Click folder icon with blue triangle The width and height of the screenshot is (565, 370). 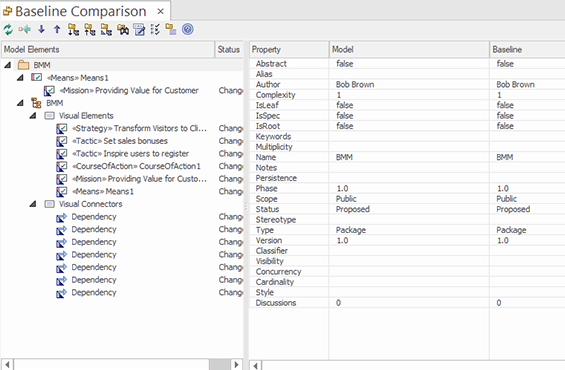click(x=106, y=30)
